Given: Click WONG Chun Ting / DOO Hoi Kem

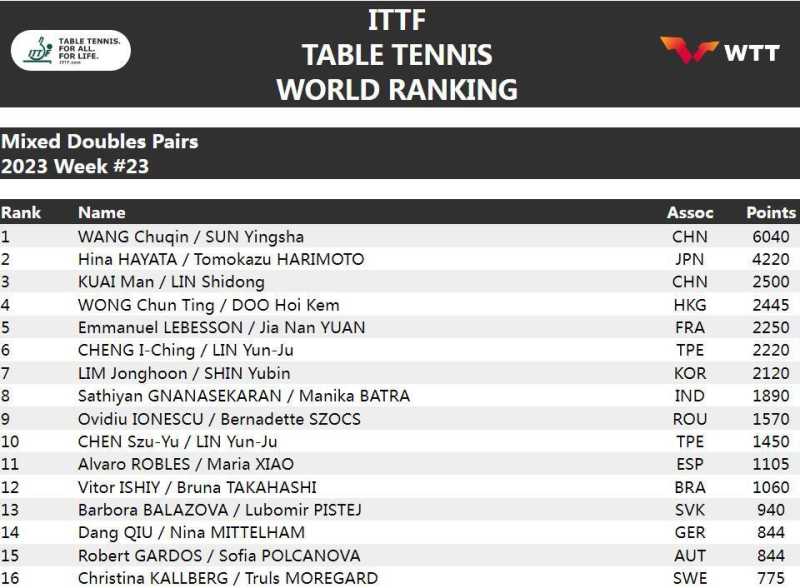Looking at the screenshot, I should [x=208, y=305].
